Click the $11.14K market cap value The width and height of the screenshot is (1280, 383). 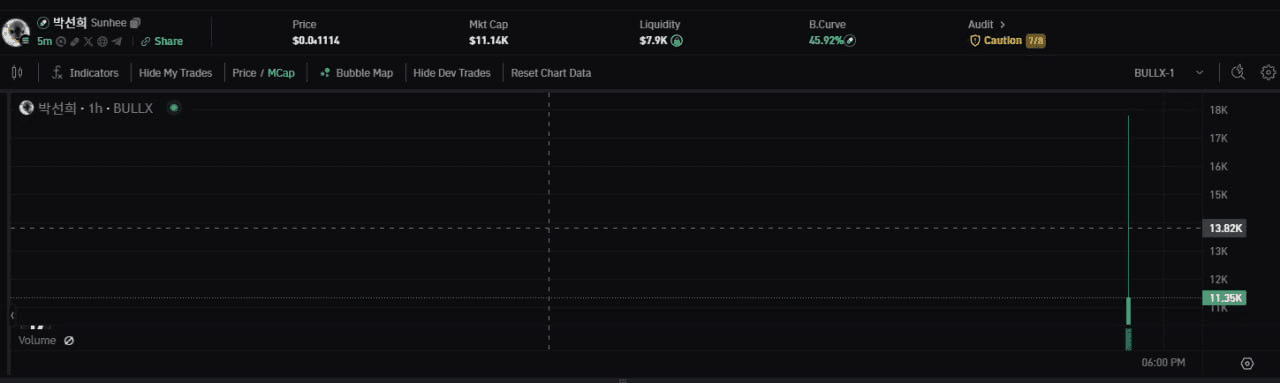(488, 41)
